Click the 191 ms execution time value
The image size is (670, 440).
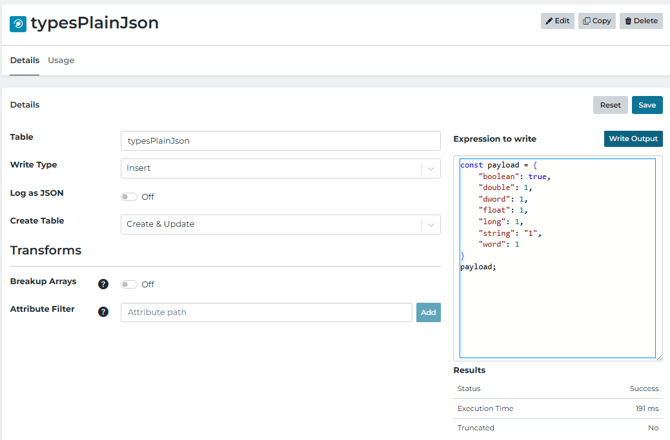(647, 408)
